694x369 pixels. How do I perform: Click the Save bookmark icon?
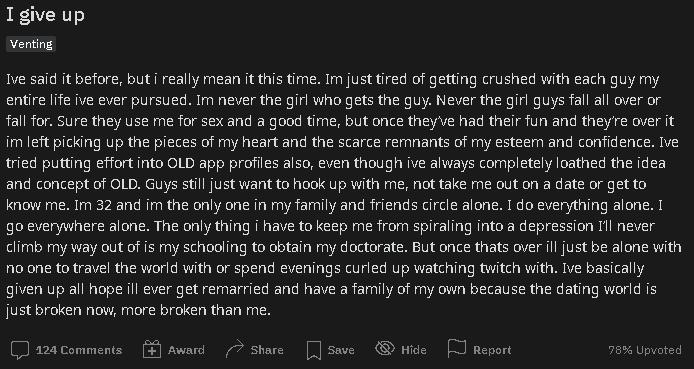313,350
